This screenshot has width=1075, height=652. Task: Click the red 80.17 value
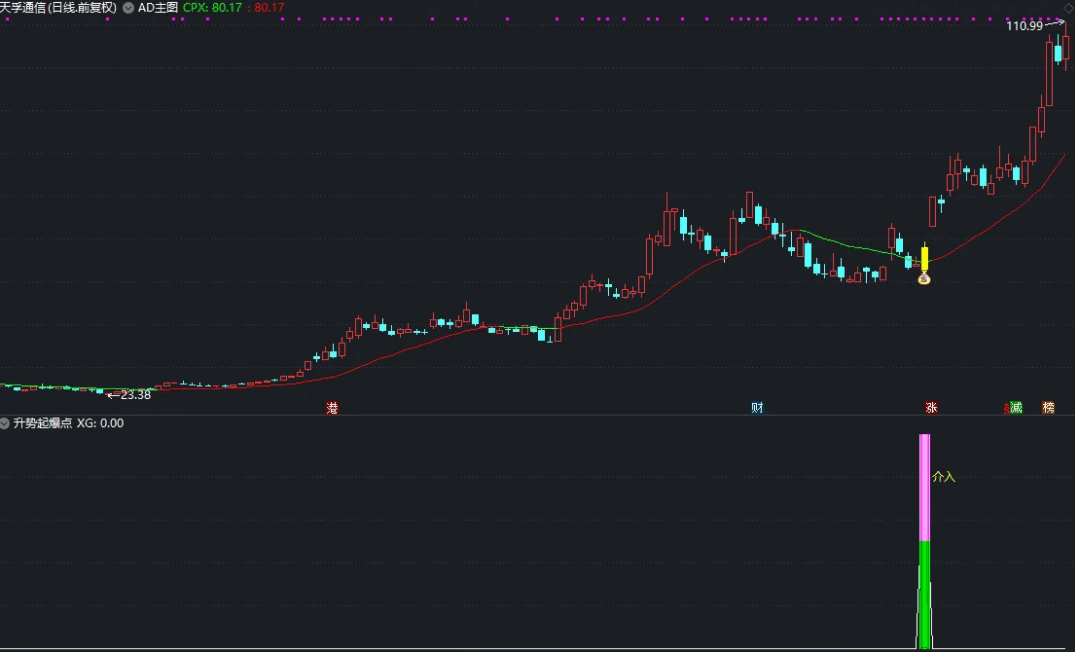pos(269,8)
